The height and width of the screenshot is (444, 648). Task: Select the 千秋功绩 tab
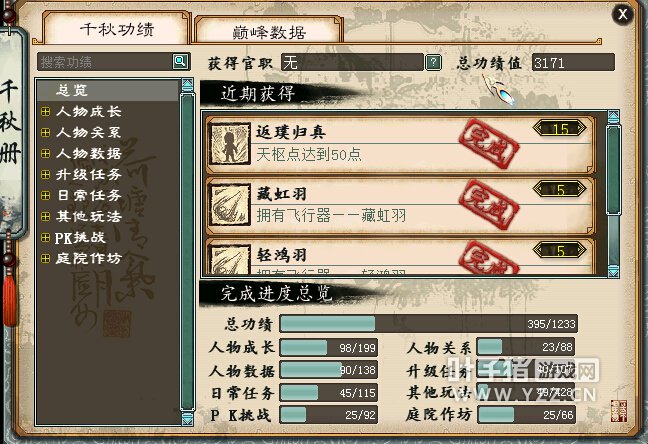coord(117,29)
